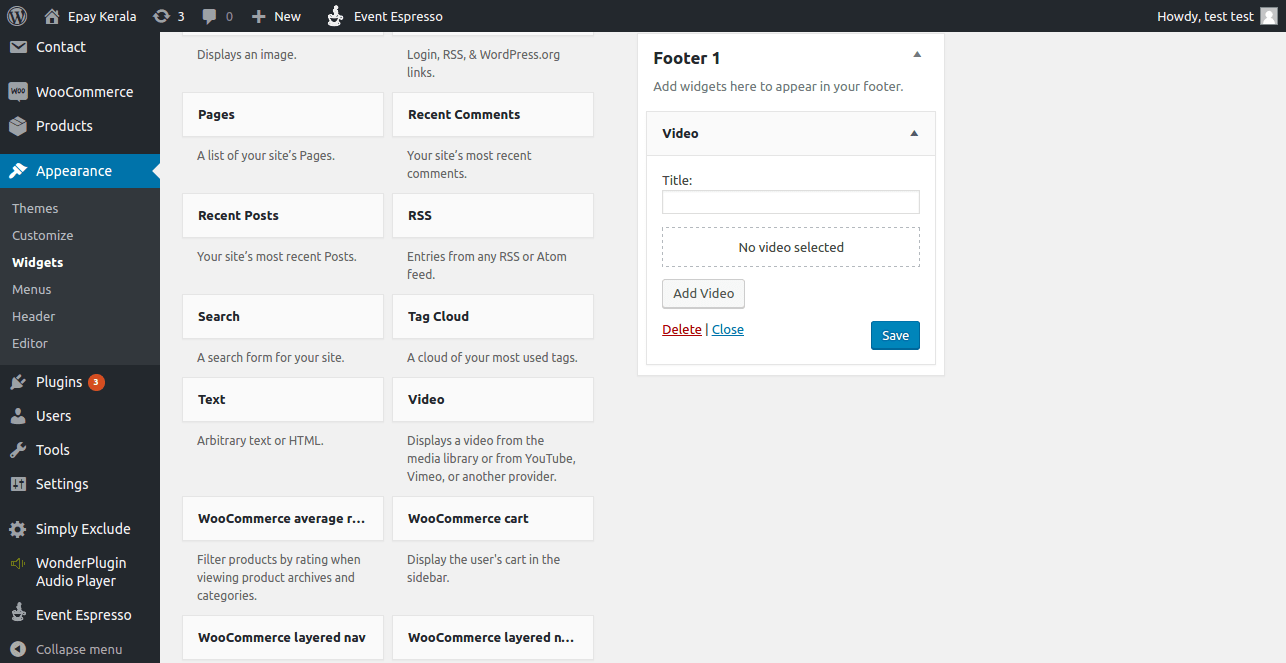The height and width of the screenshot is (663, 1286).
Task: Click the Delete link in Video widget
Action: [x=681, y=329]
